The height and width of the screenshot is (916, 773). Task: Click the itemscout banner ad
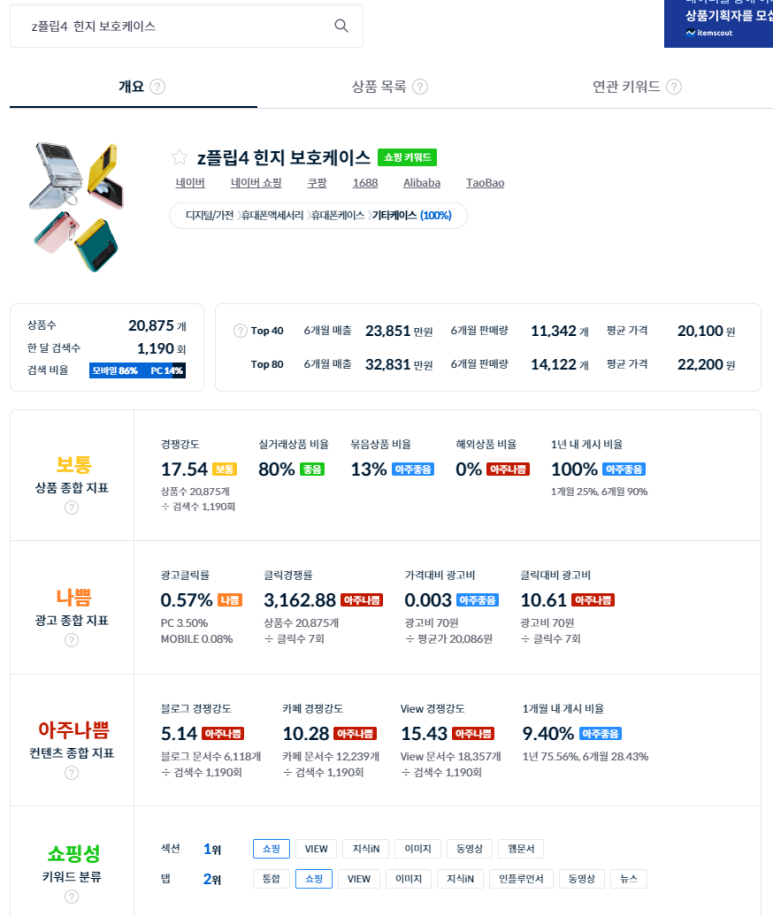tap(719, 23)
